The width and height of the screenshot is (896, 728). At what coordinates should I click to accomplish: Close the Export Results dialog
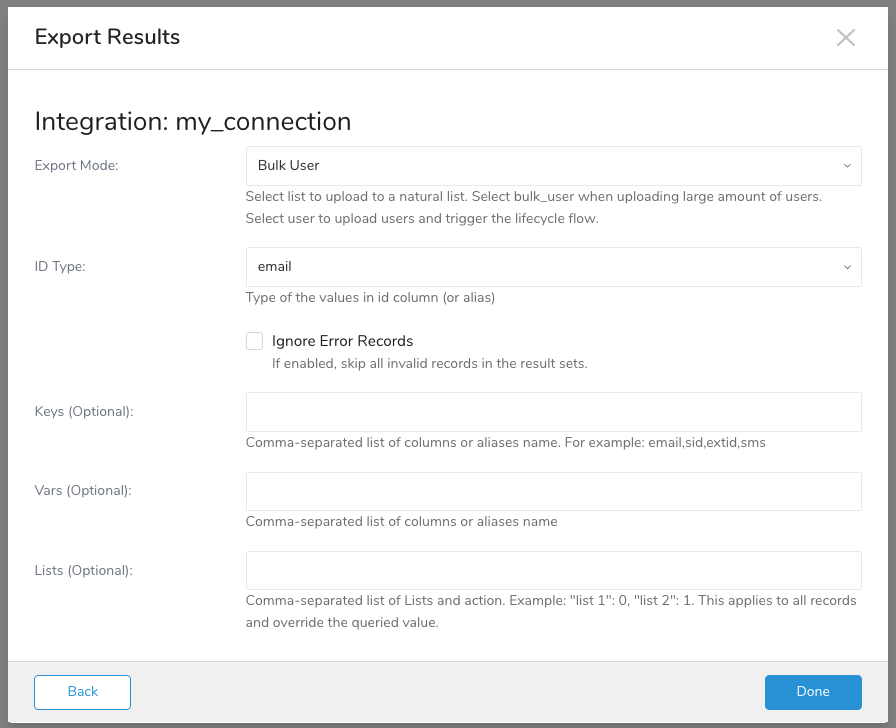[x=846, y=38]
